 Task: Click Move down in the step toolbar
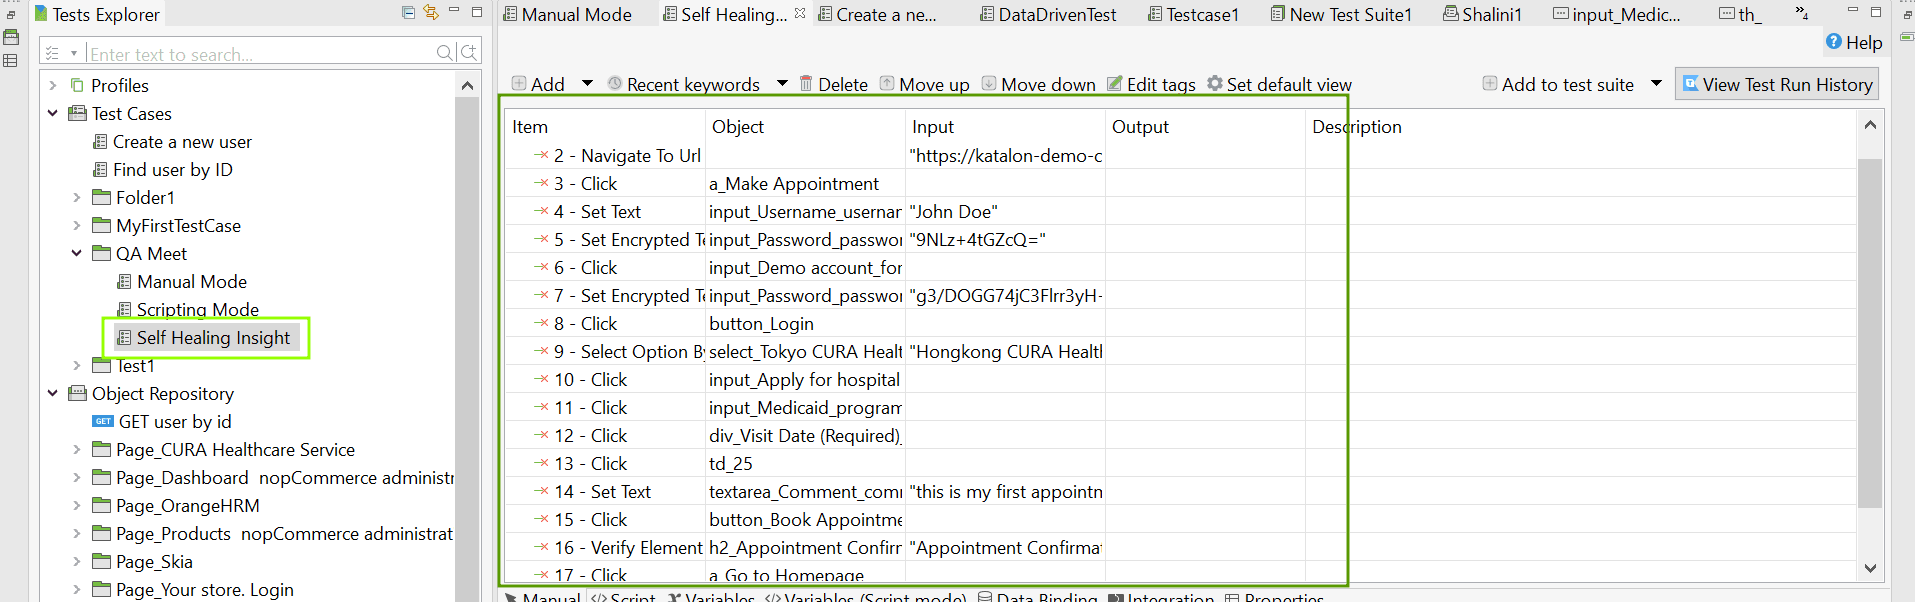[1038, 84]
